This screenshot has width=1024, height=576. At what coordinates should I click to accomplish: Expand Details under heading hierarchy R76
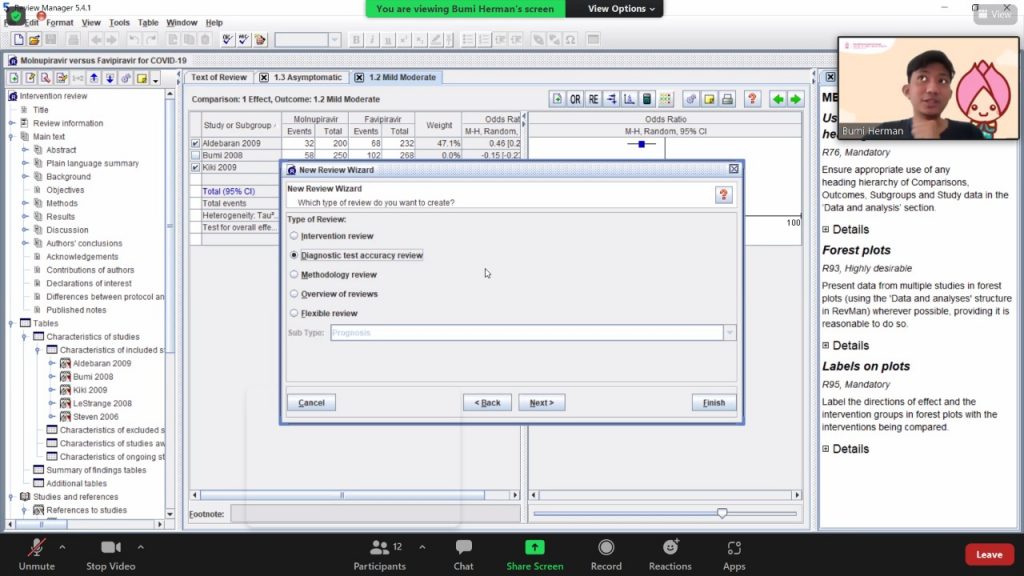tap(846, 229)
